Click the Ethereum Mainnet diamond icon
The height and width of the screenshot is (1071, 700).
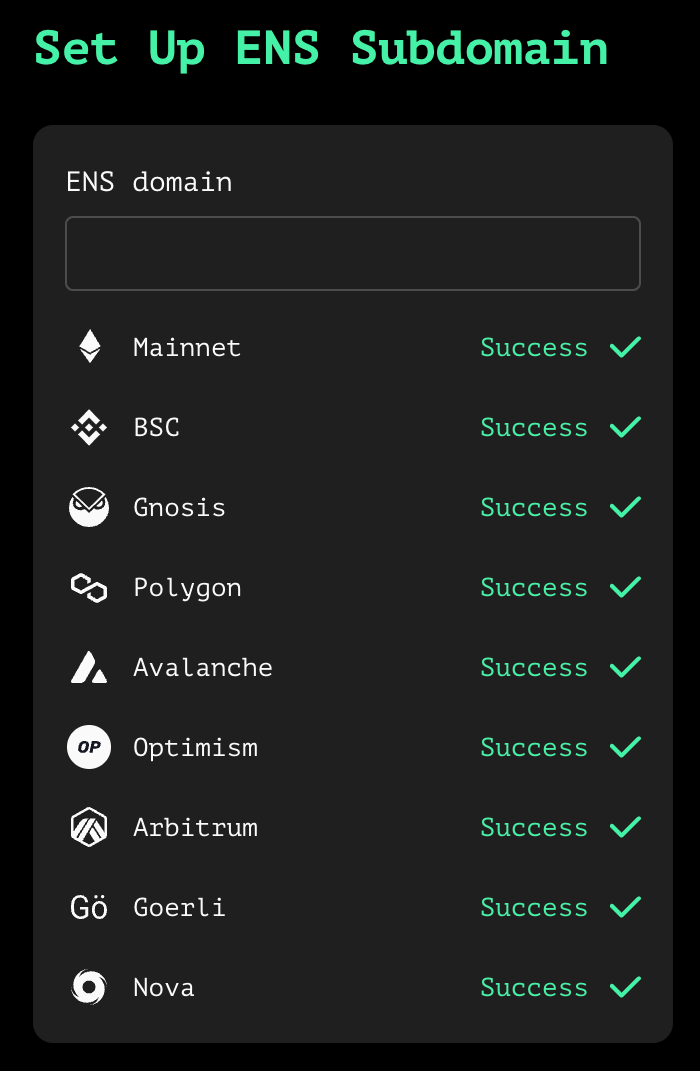click(89, 347)
